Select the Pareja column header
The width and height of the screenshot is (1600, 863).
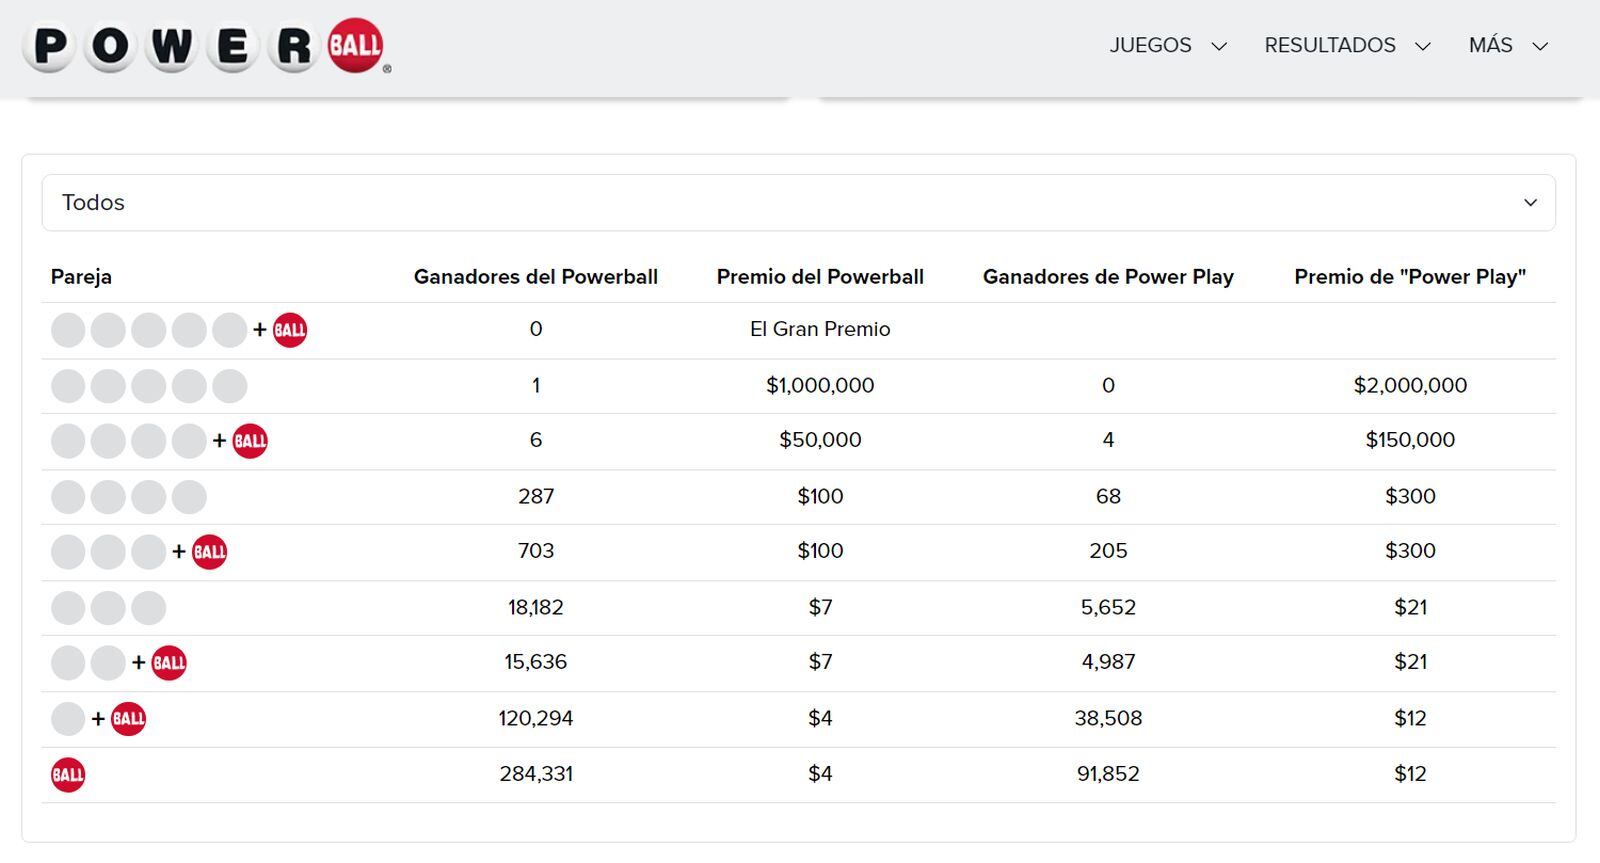[81, 277]
